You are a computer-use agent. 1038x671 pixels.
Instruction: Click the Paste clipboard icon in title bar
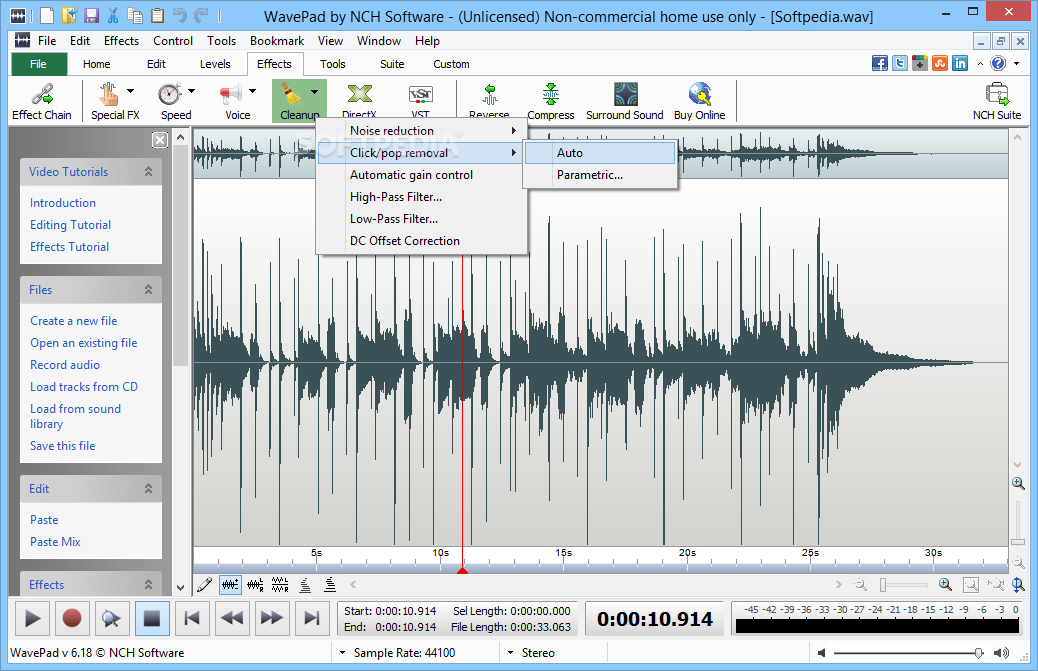(x=158, y=15)
